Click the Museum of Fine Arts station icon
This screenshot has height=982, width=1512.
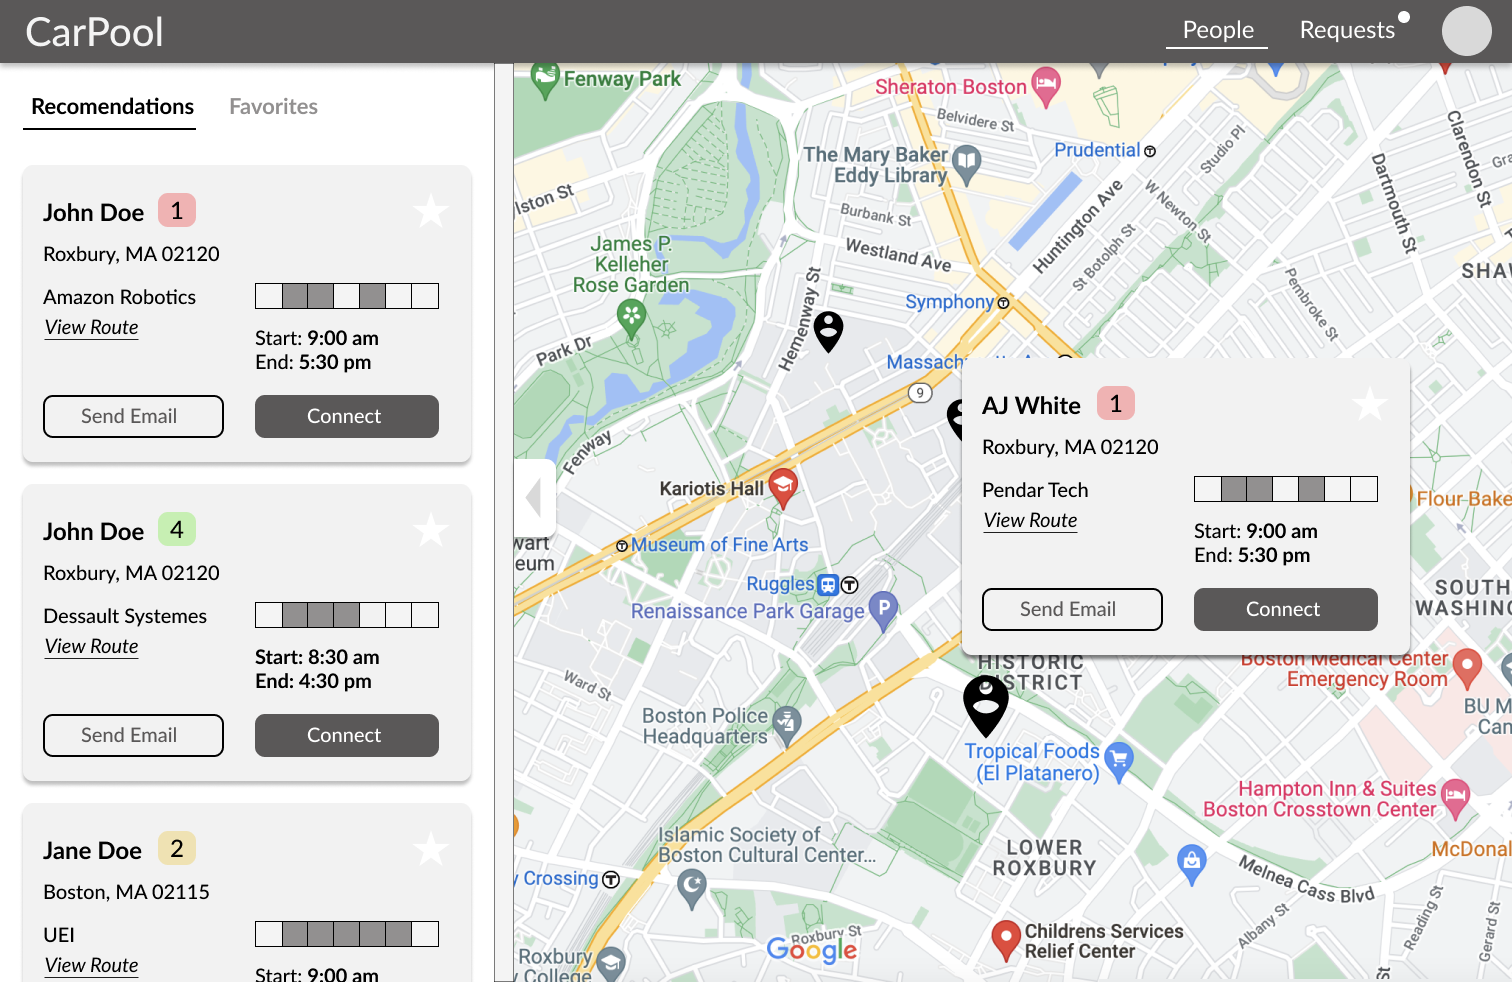click(x=622, y=546)
